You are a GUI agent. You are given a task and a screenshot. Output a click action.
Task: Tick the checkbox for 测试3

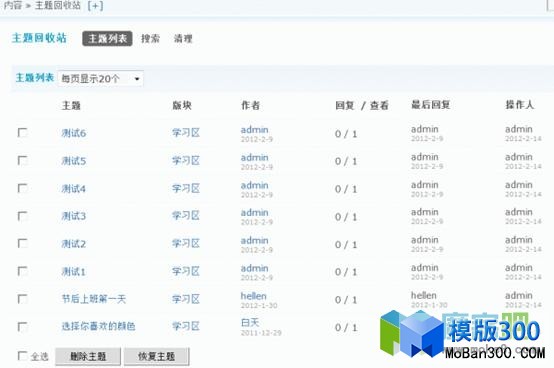click(22, 216)
